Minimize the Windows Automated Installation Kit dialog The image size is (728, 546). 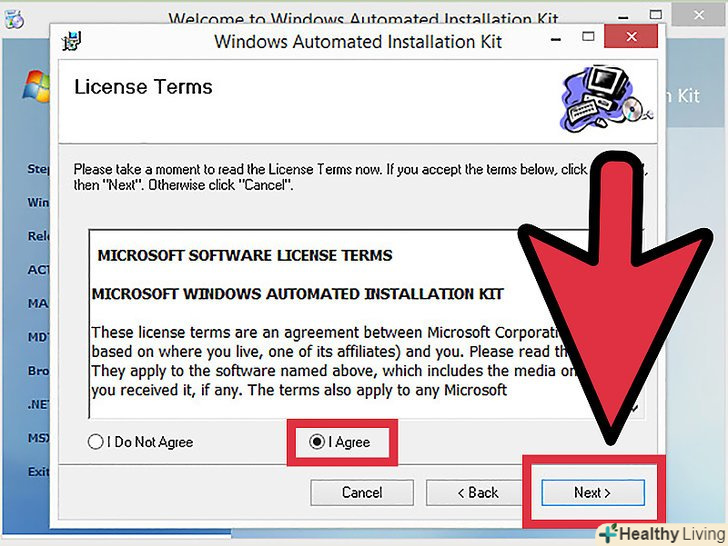pyautogui.click(x=555, y=39)
